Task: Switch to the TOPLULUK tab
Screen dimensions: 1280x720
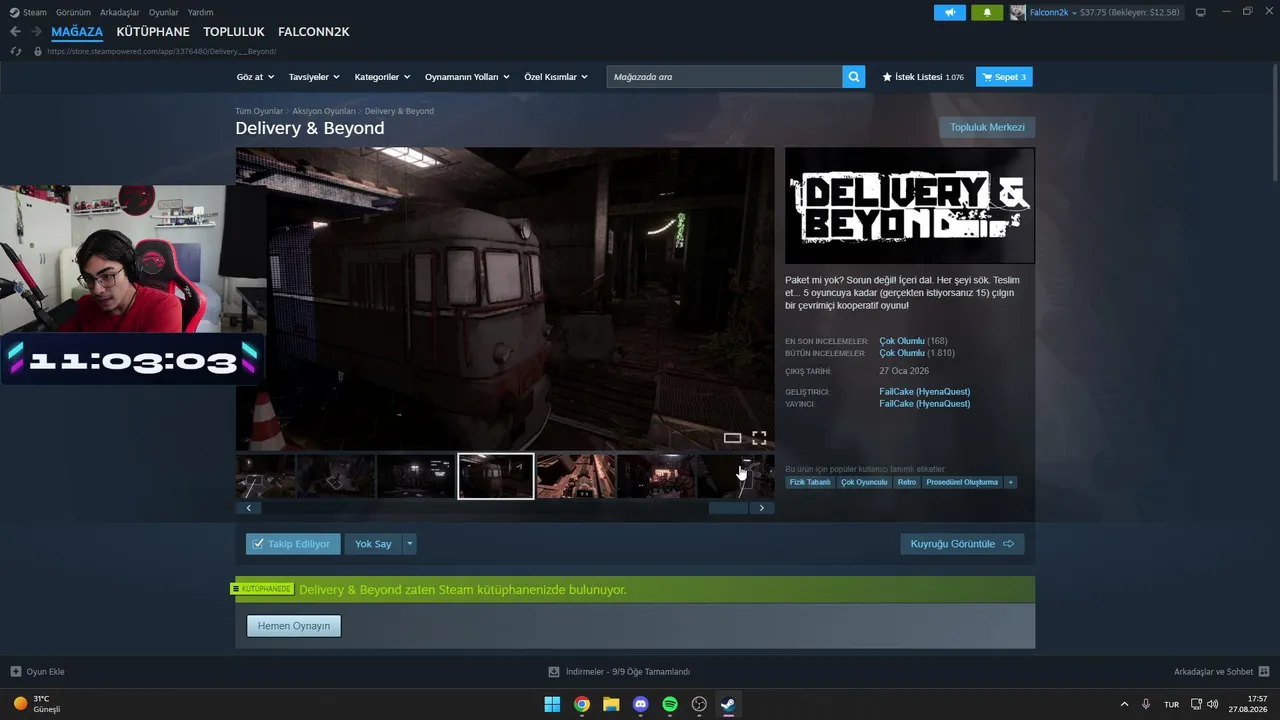Action: (234, 32)
